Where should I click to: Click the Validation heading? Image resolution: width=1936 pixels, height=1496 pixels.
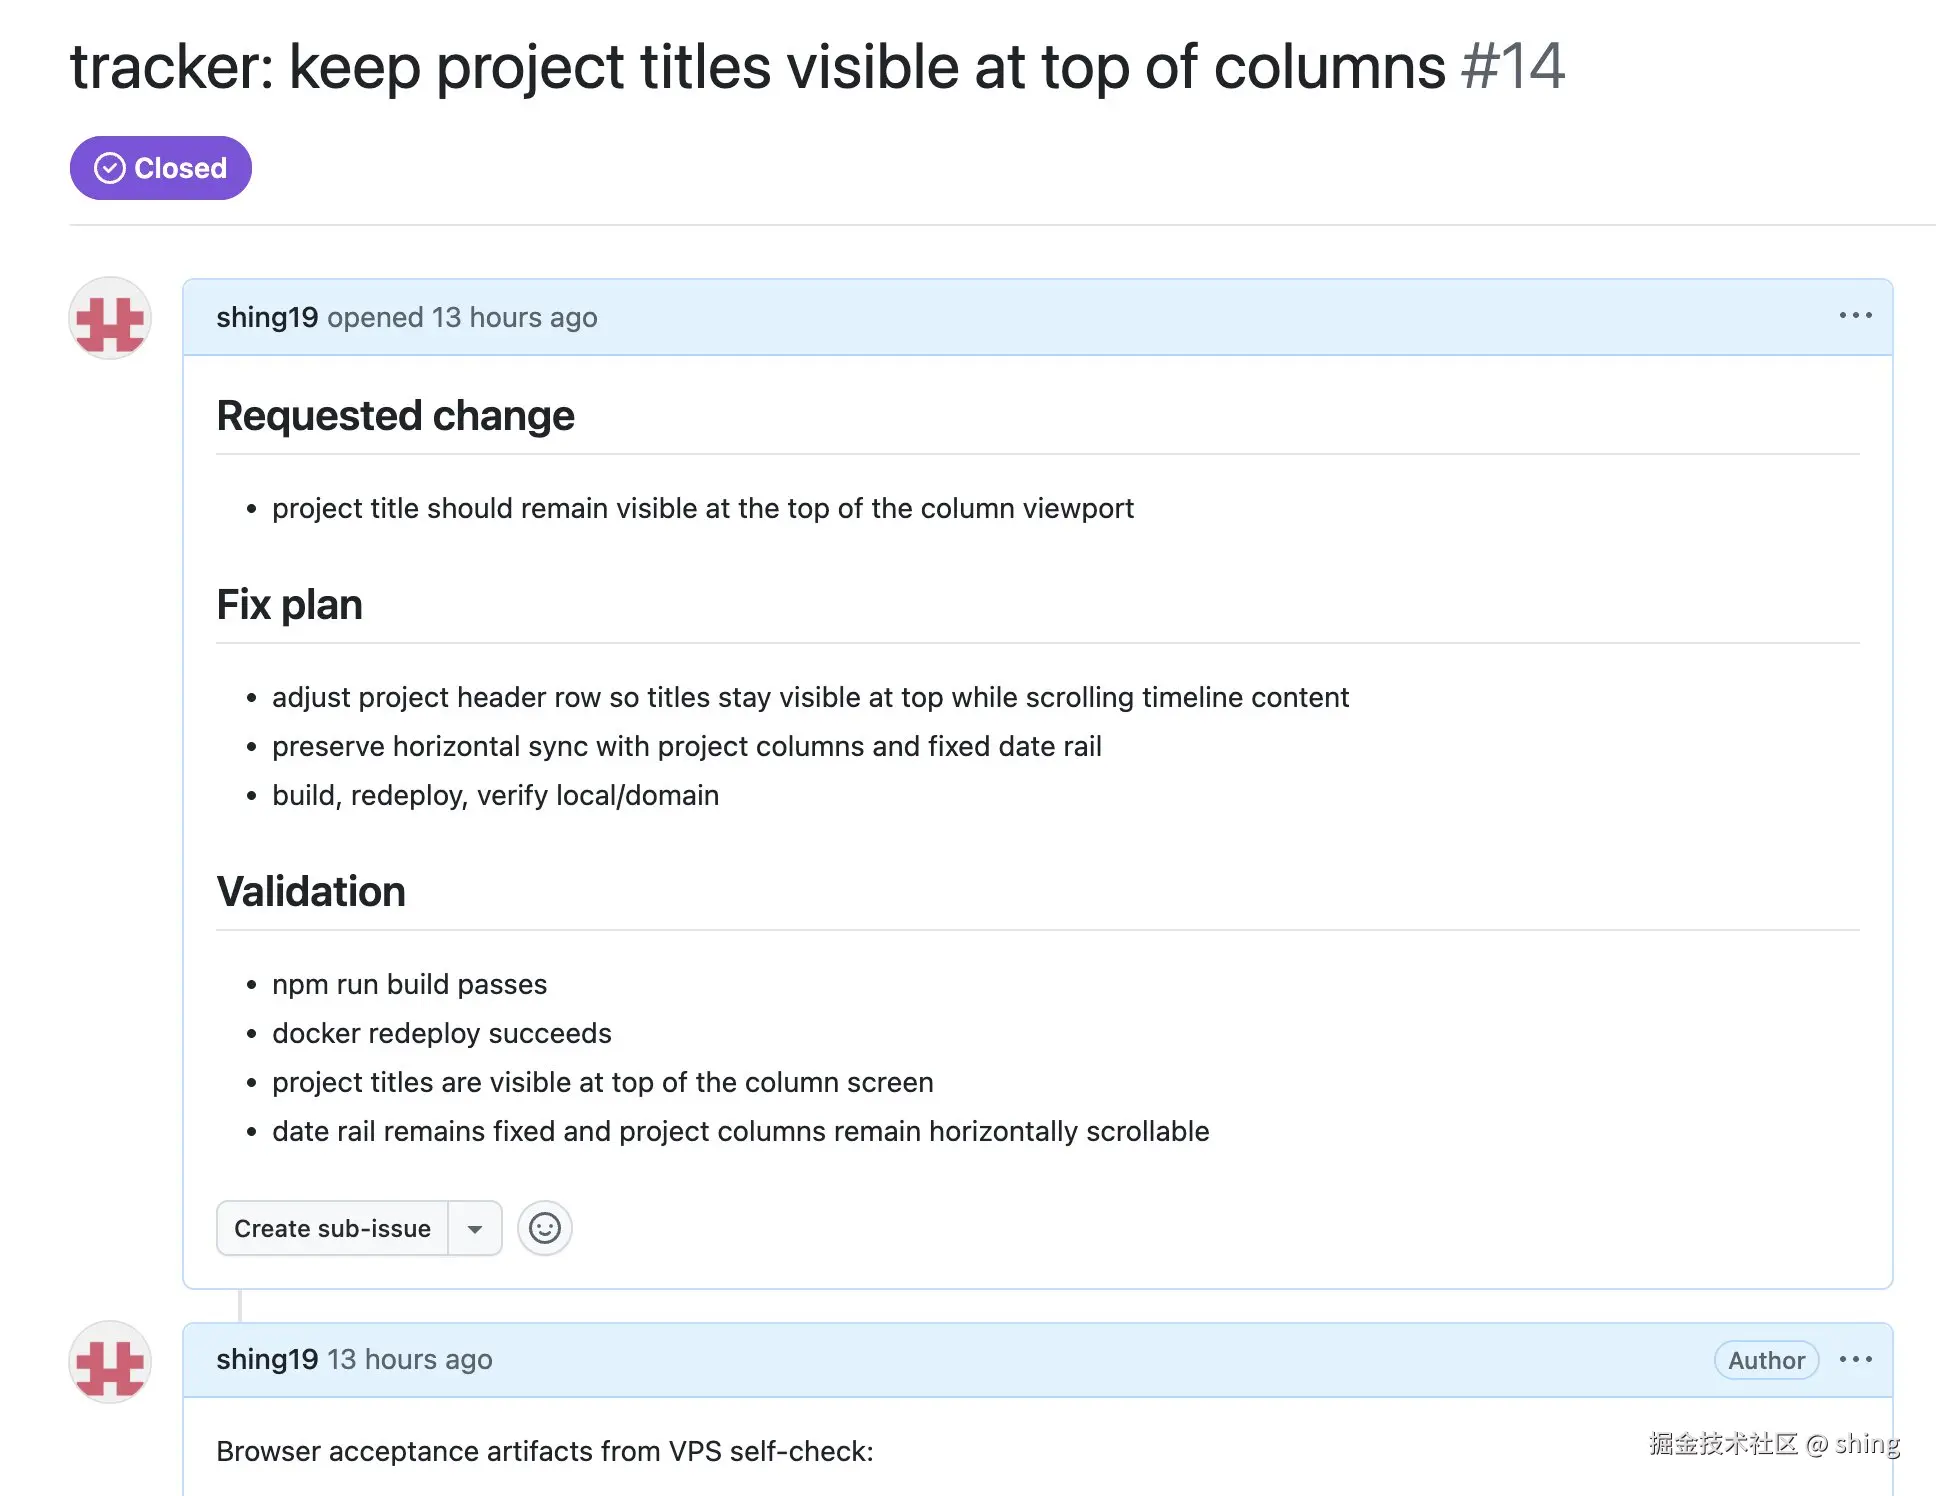tap(311, 892)
